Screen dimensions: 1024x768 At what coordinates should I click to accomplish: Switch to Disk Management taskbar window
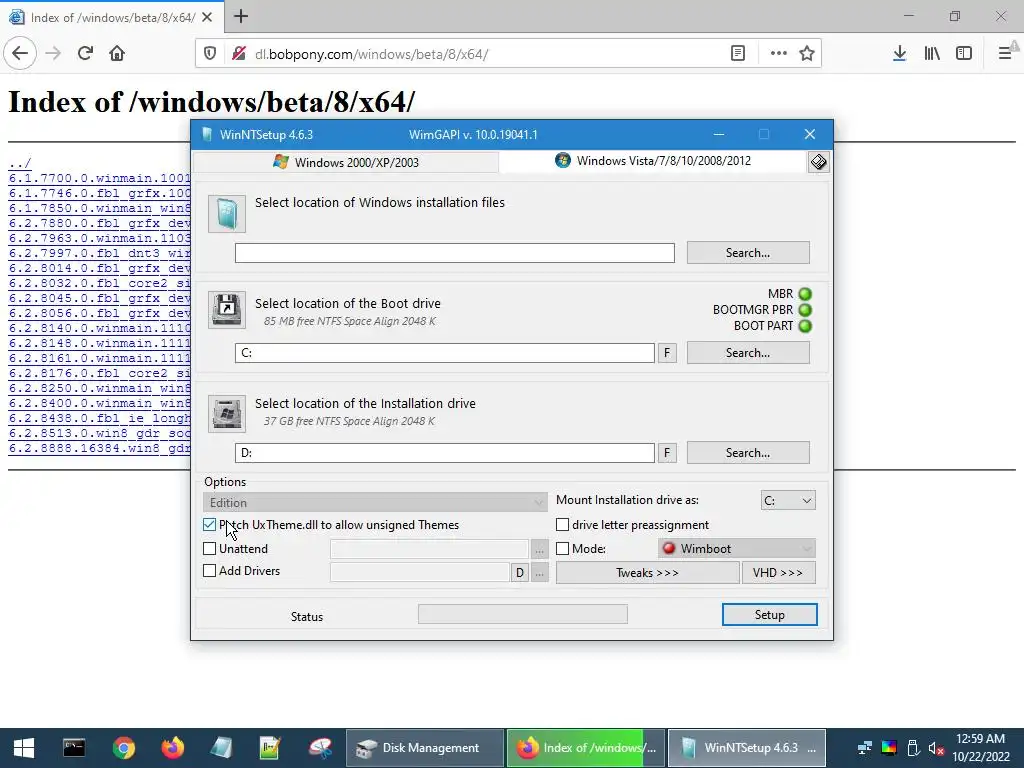(x=424, y=748)
